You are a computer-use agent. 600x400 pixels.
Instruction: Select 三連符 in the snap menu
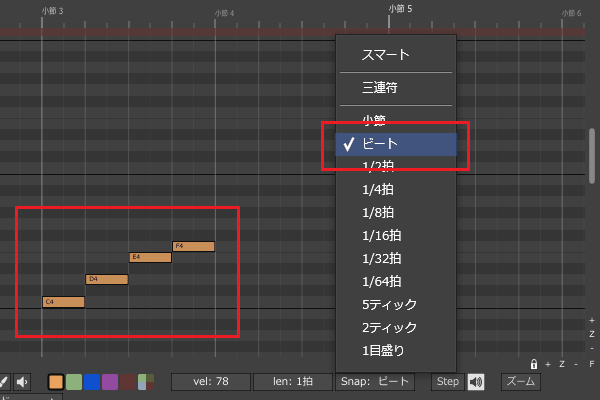(379, 88)
